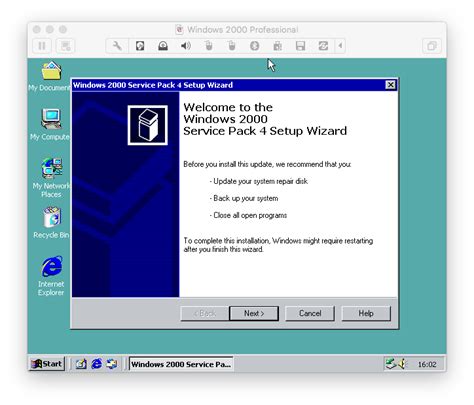Open Help for the Setup Wizard
This screenshot has height=405, width=474.
click(x=366, y=313)
